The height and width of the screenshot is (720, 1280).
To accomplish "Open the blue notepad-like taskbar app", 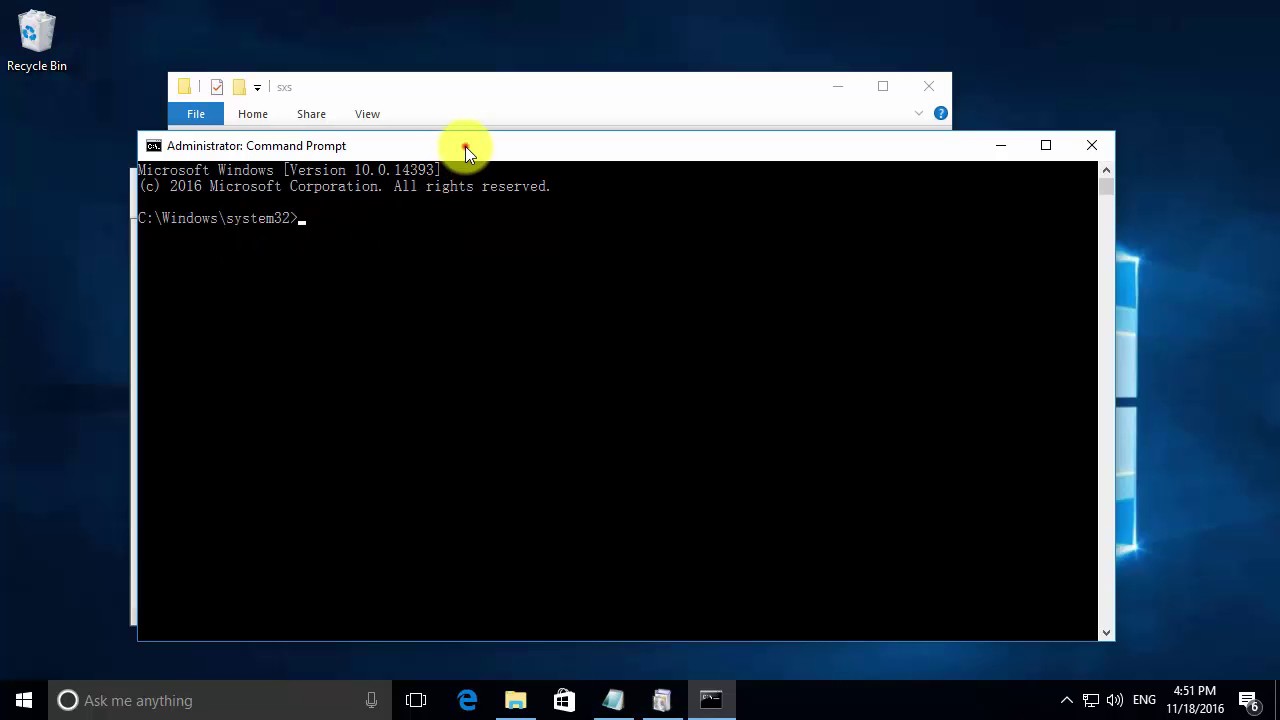I will click(x=613, y=700).
